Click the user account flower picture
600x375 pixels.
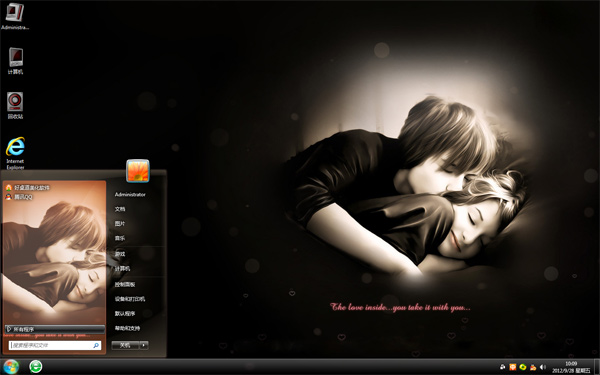coord(138,171)
